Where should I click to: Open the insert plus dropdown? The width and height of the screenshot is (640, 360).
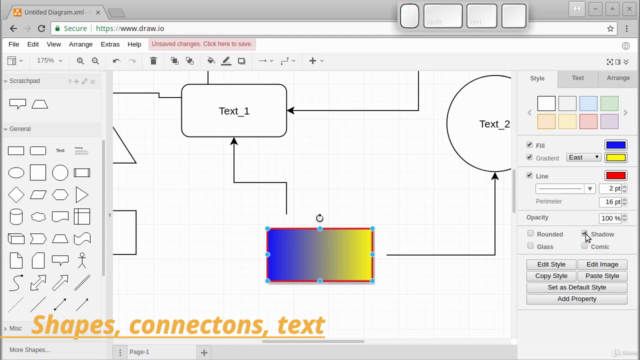point(316,61)
